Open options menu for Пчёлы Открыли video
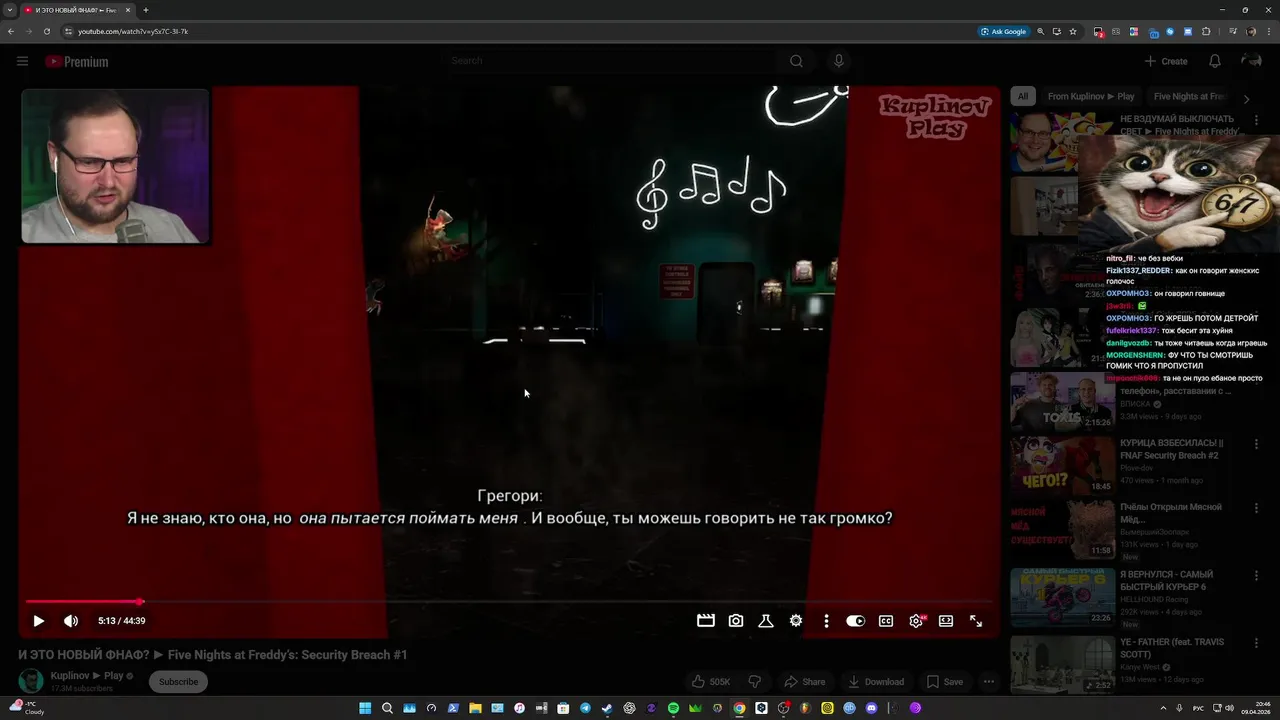 tap(1258, 509)
